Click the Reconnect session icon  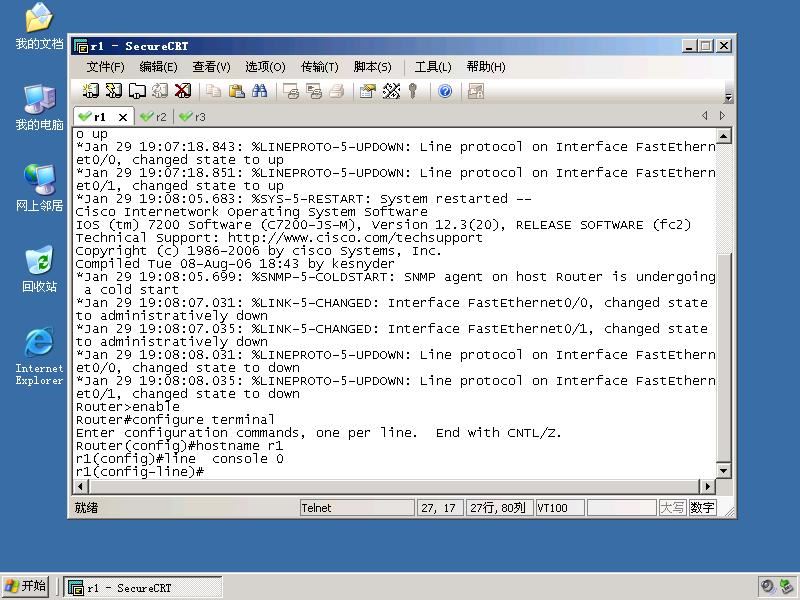tap(160, 91)
